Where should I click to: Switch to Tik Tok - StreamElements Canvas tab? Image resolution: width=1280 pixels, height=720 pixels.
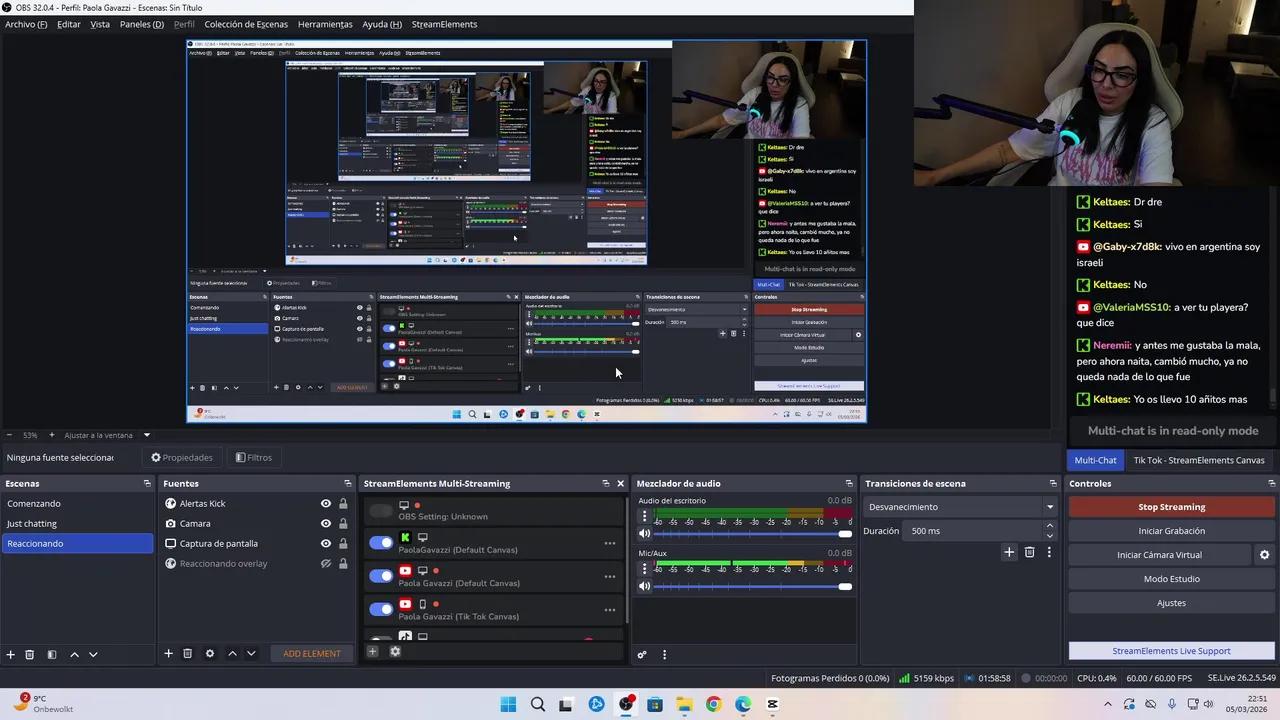point(1199,460)
